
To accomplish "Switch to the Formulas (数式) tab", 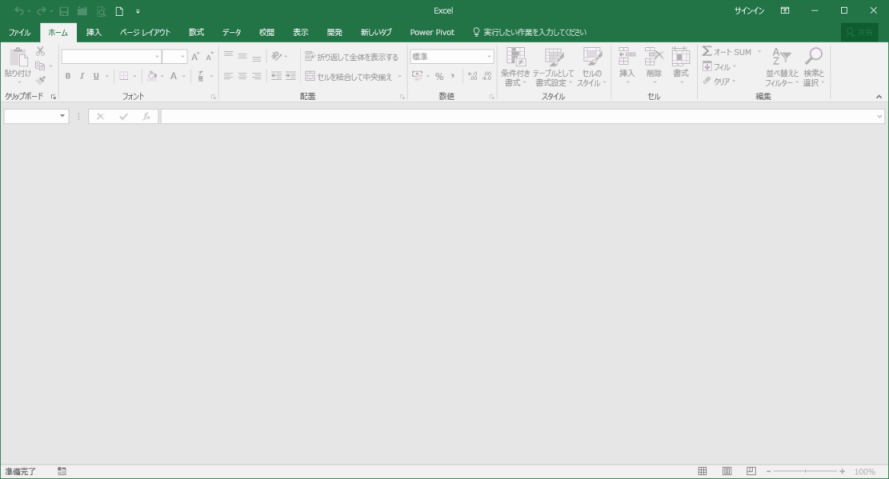I will point(196,32).
